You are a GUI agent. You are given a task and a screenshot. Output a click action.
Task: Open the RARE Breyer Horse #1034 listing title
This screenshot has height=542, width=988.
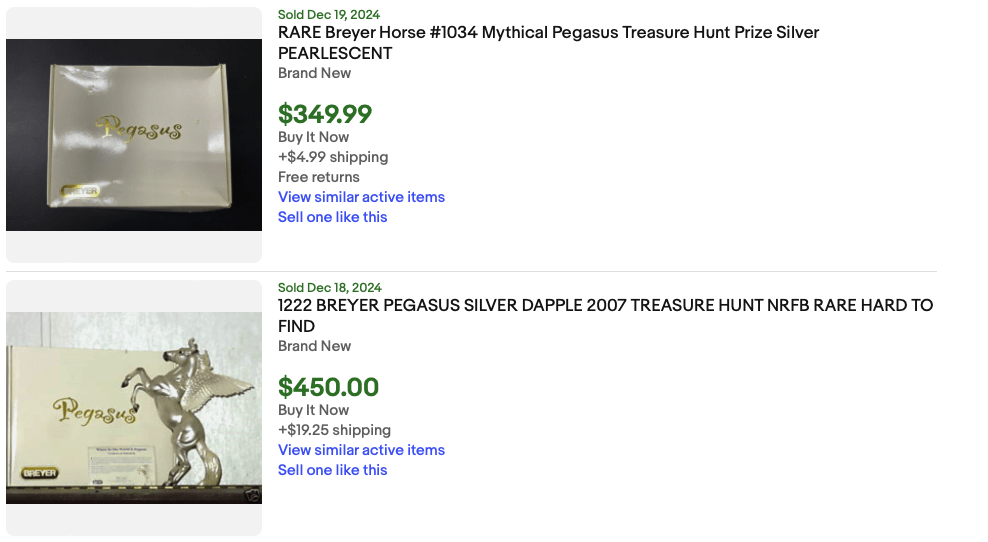point(548,33)
